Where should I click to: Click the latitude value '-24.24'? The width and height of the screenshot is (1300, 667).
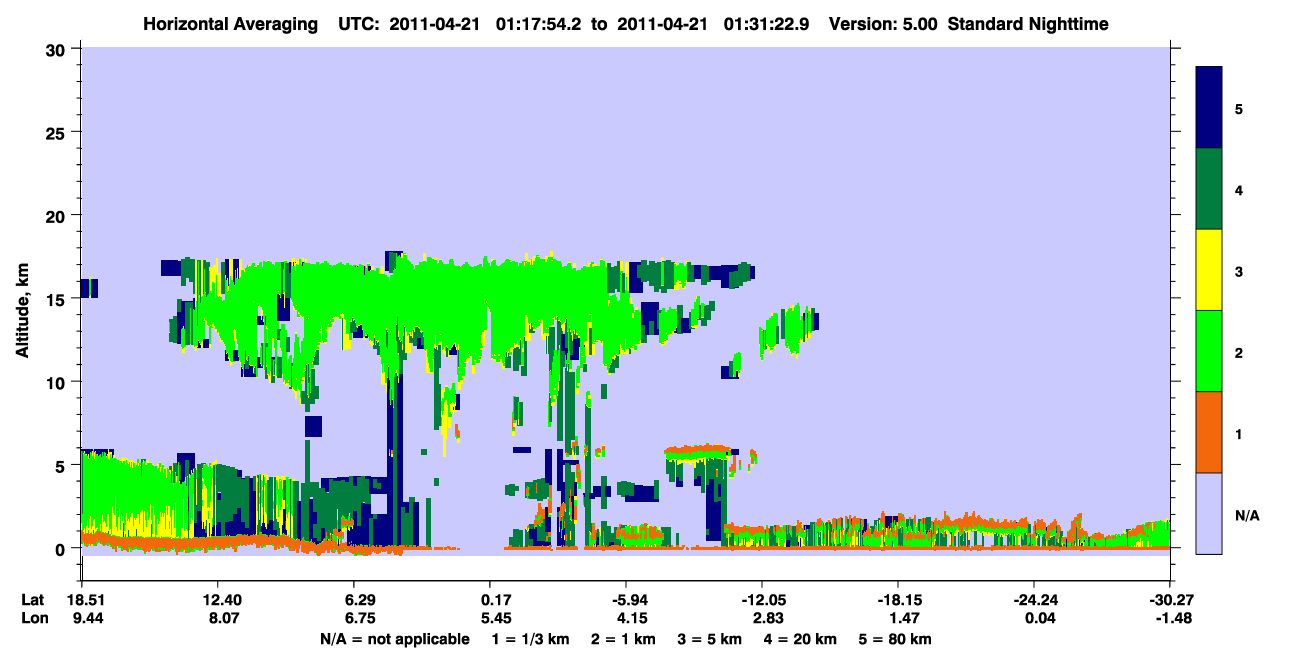point(1033,600)
